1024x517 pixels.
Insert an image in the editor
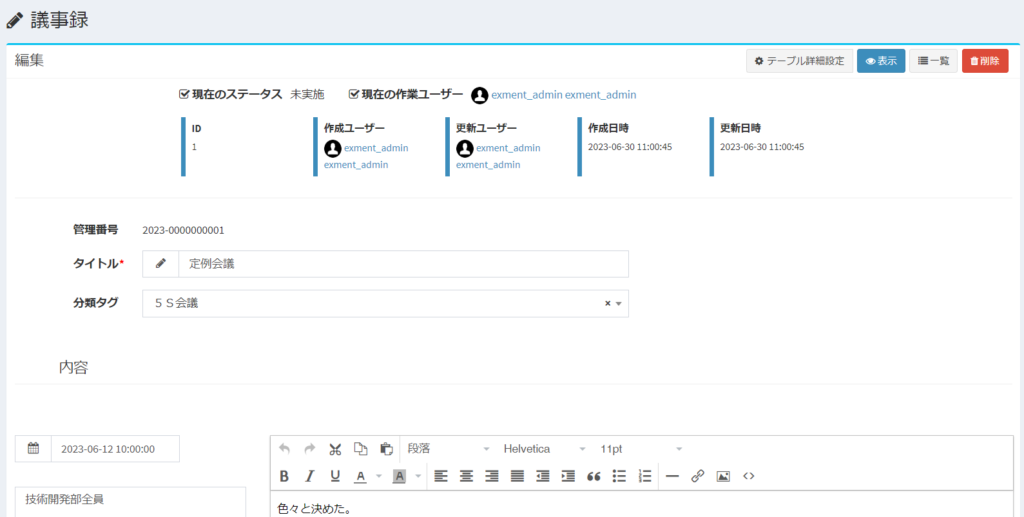[723, 477]
